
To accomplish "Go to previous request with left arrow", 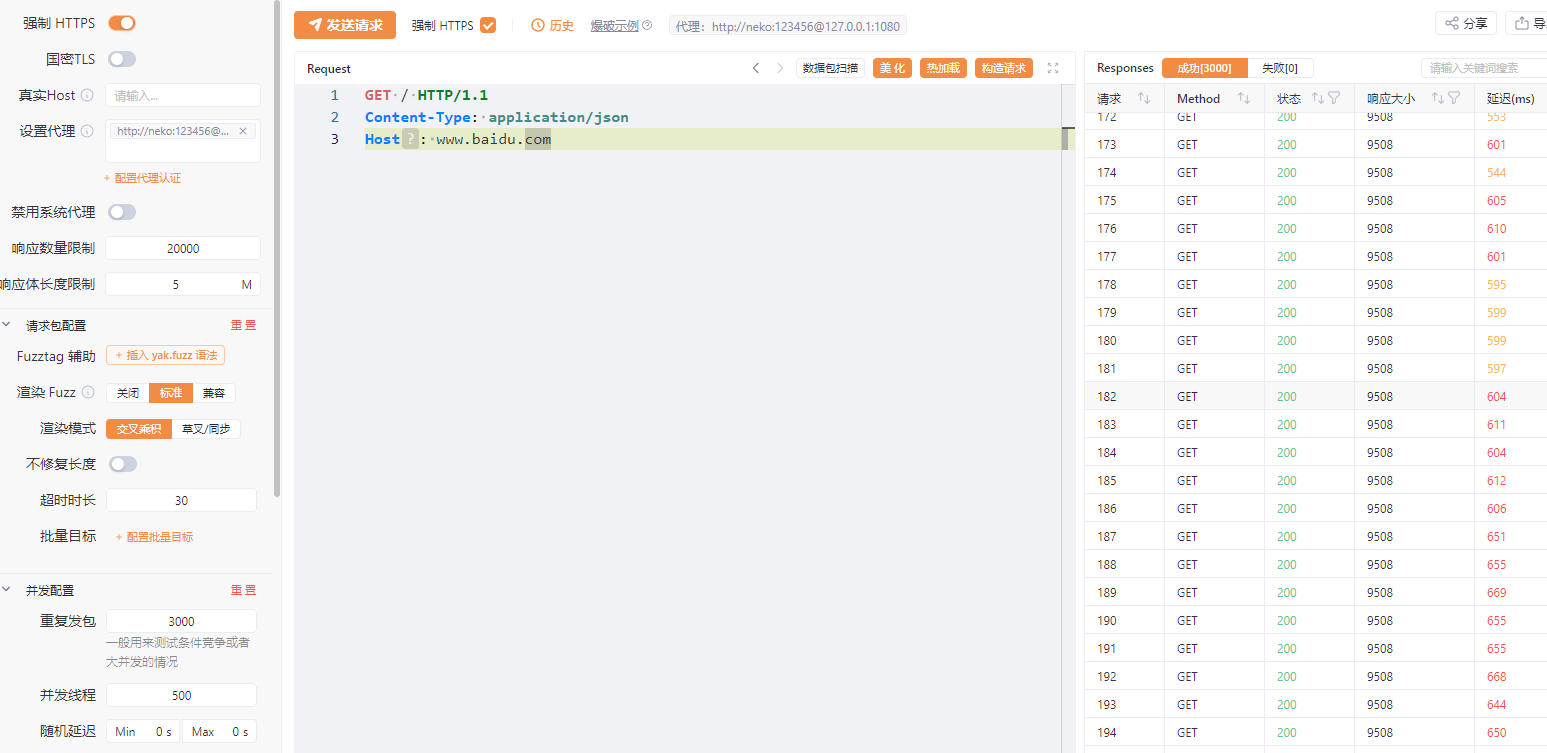I will (x=756, y=68).
